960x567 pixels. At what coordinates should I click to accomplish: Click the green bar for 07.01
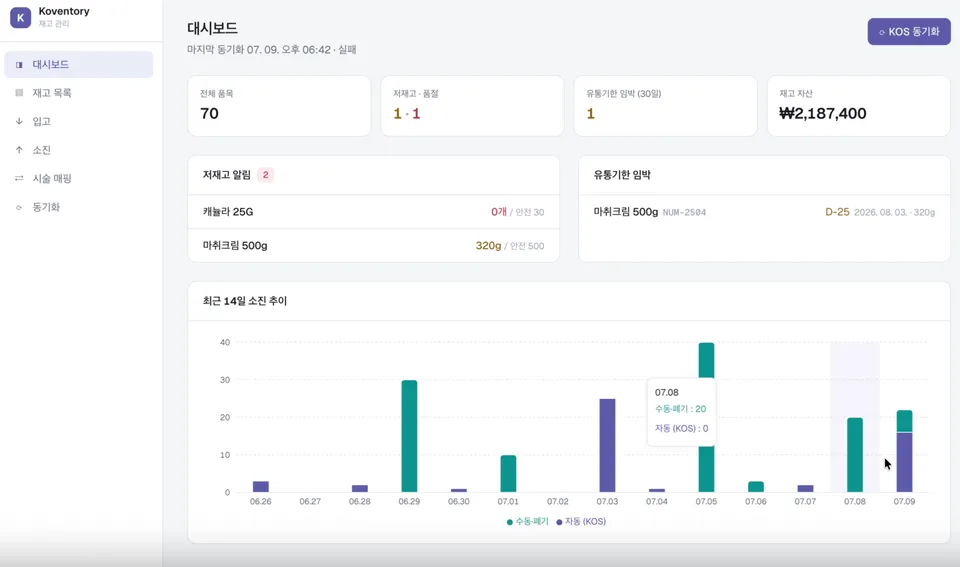tap(508, 474)
